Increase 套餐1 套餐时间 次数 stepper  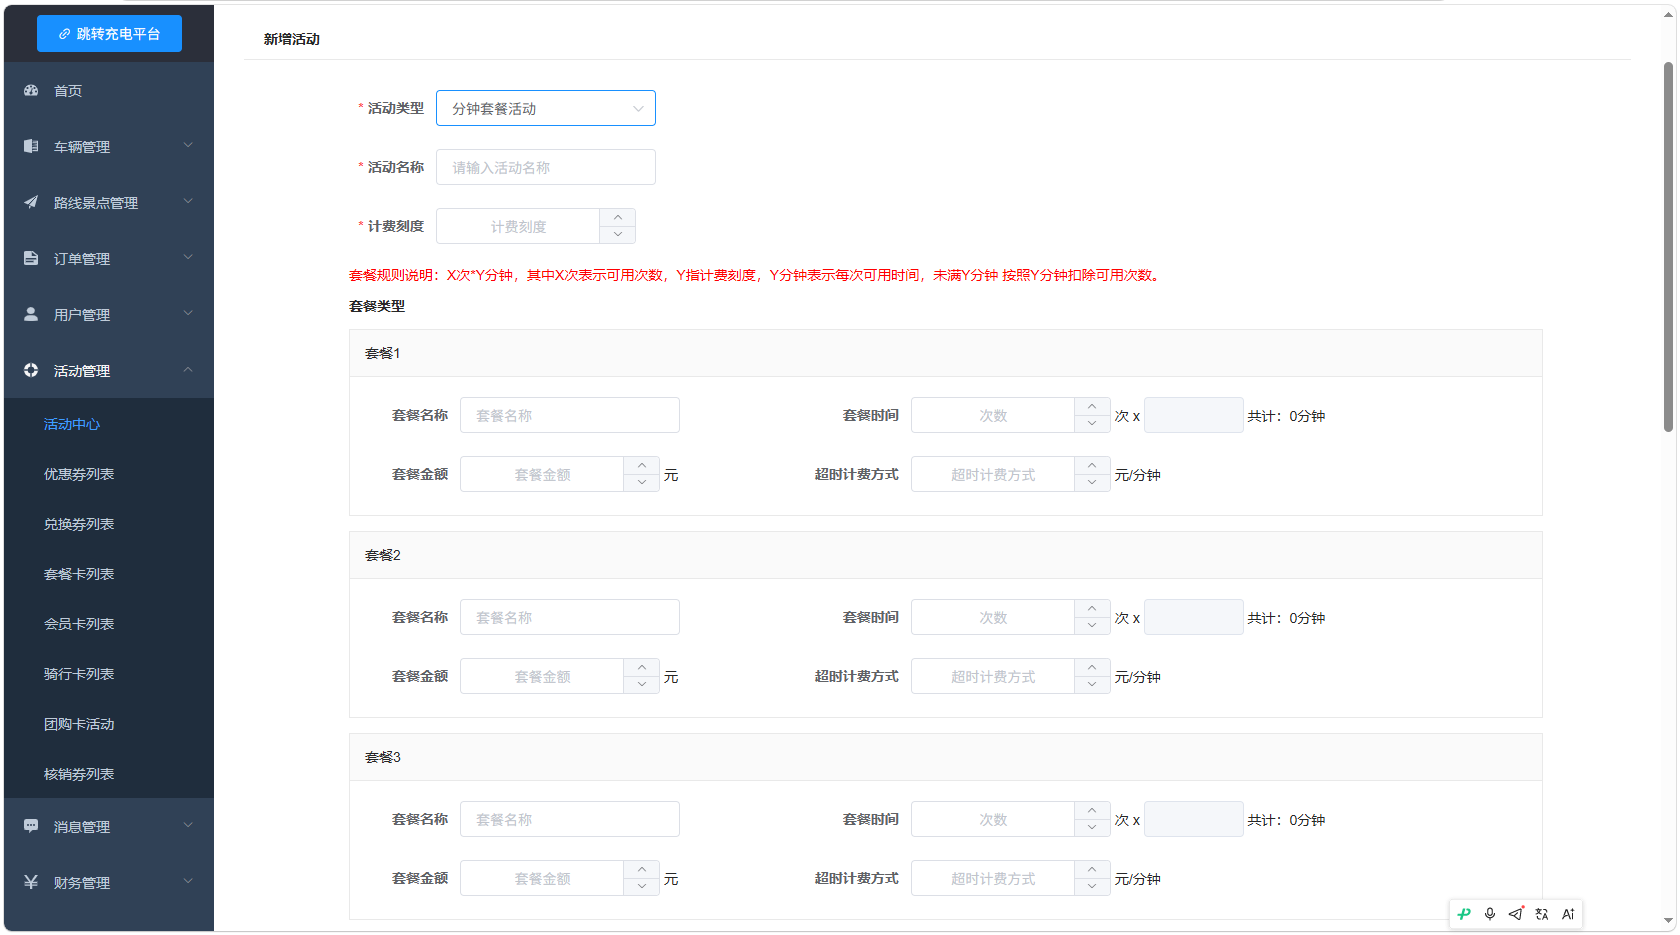[1092, 406]
